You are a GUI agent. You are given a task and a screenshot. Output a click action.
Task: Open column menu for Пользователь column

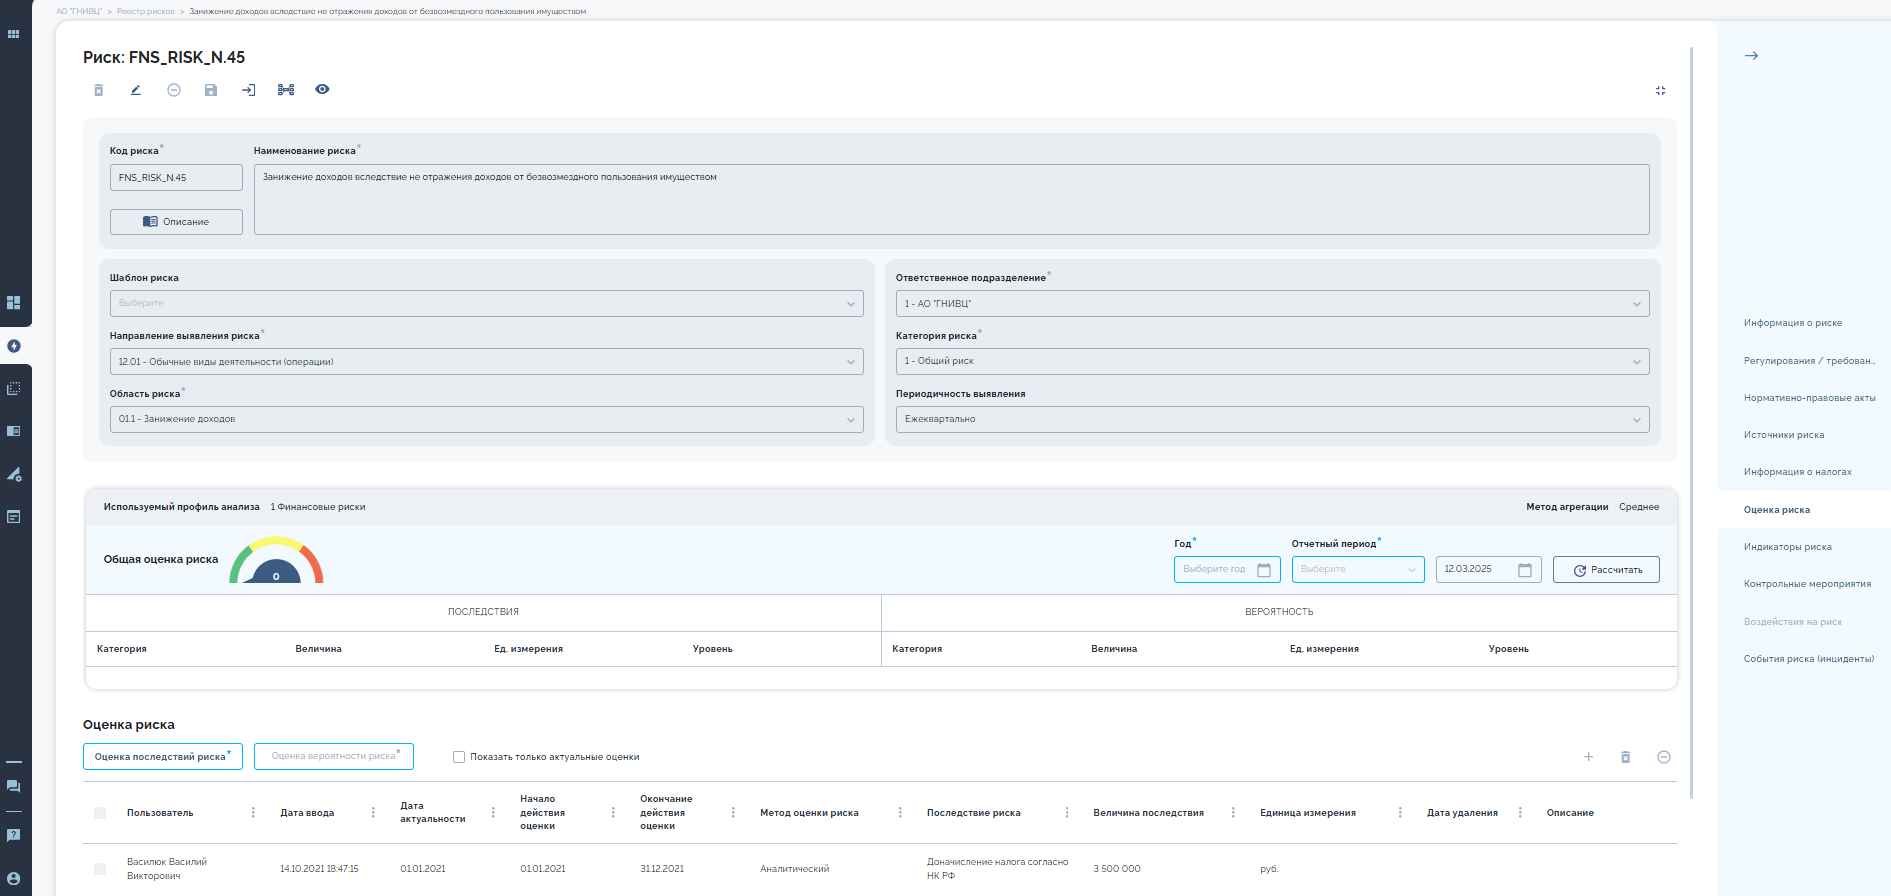point(253,813)
